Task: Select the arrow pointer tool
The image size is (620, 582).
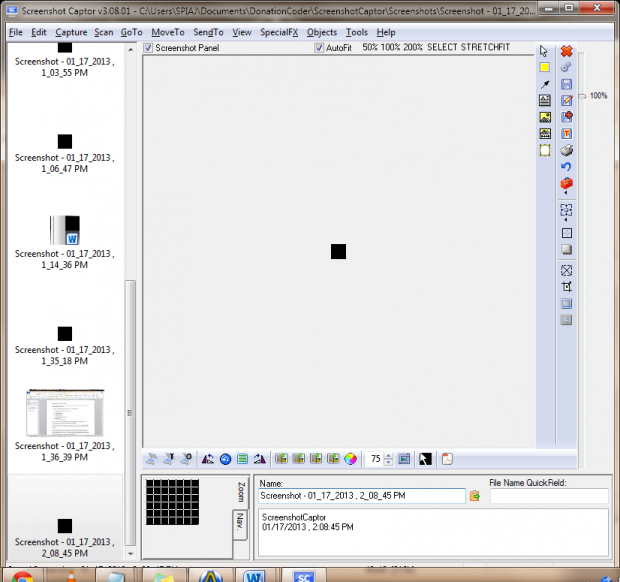Action: [544, 51]
